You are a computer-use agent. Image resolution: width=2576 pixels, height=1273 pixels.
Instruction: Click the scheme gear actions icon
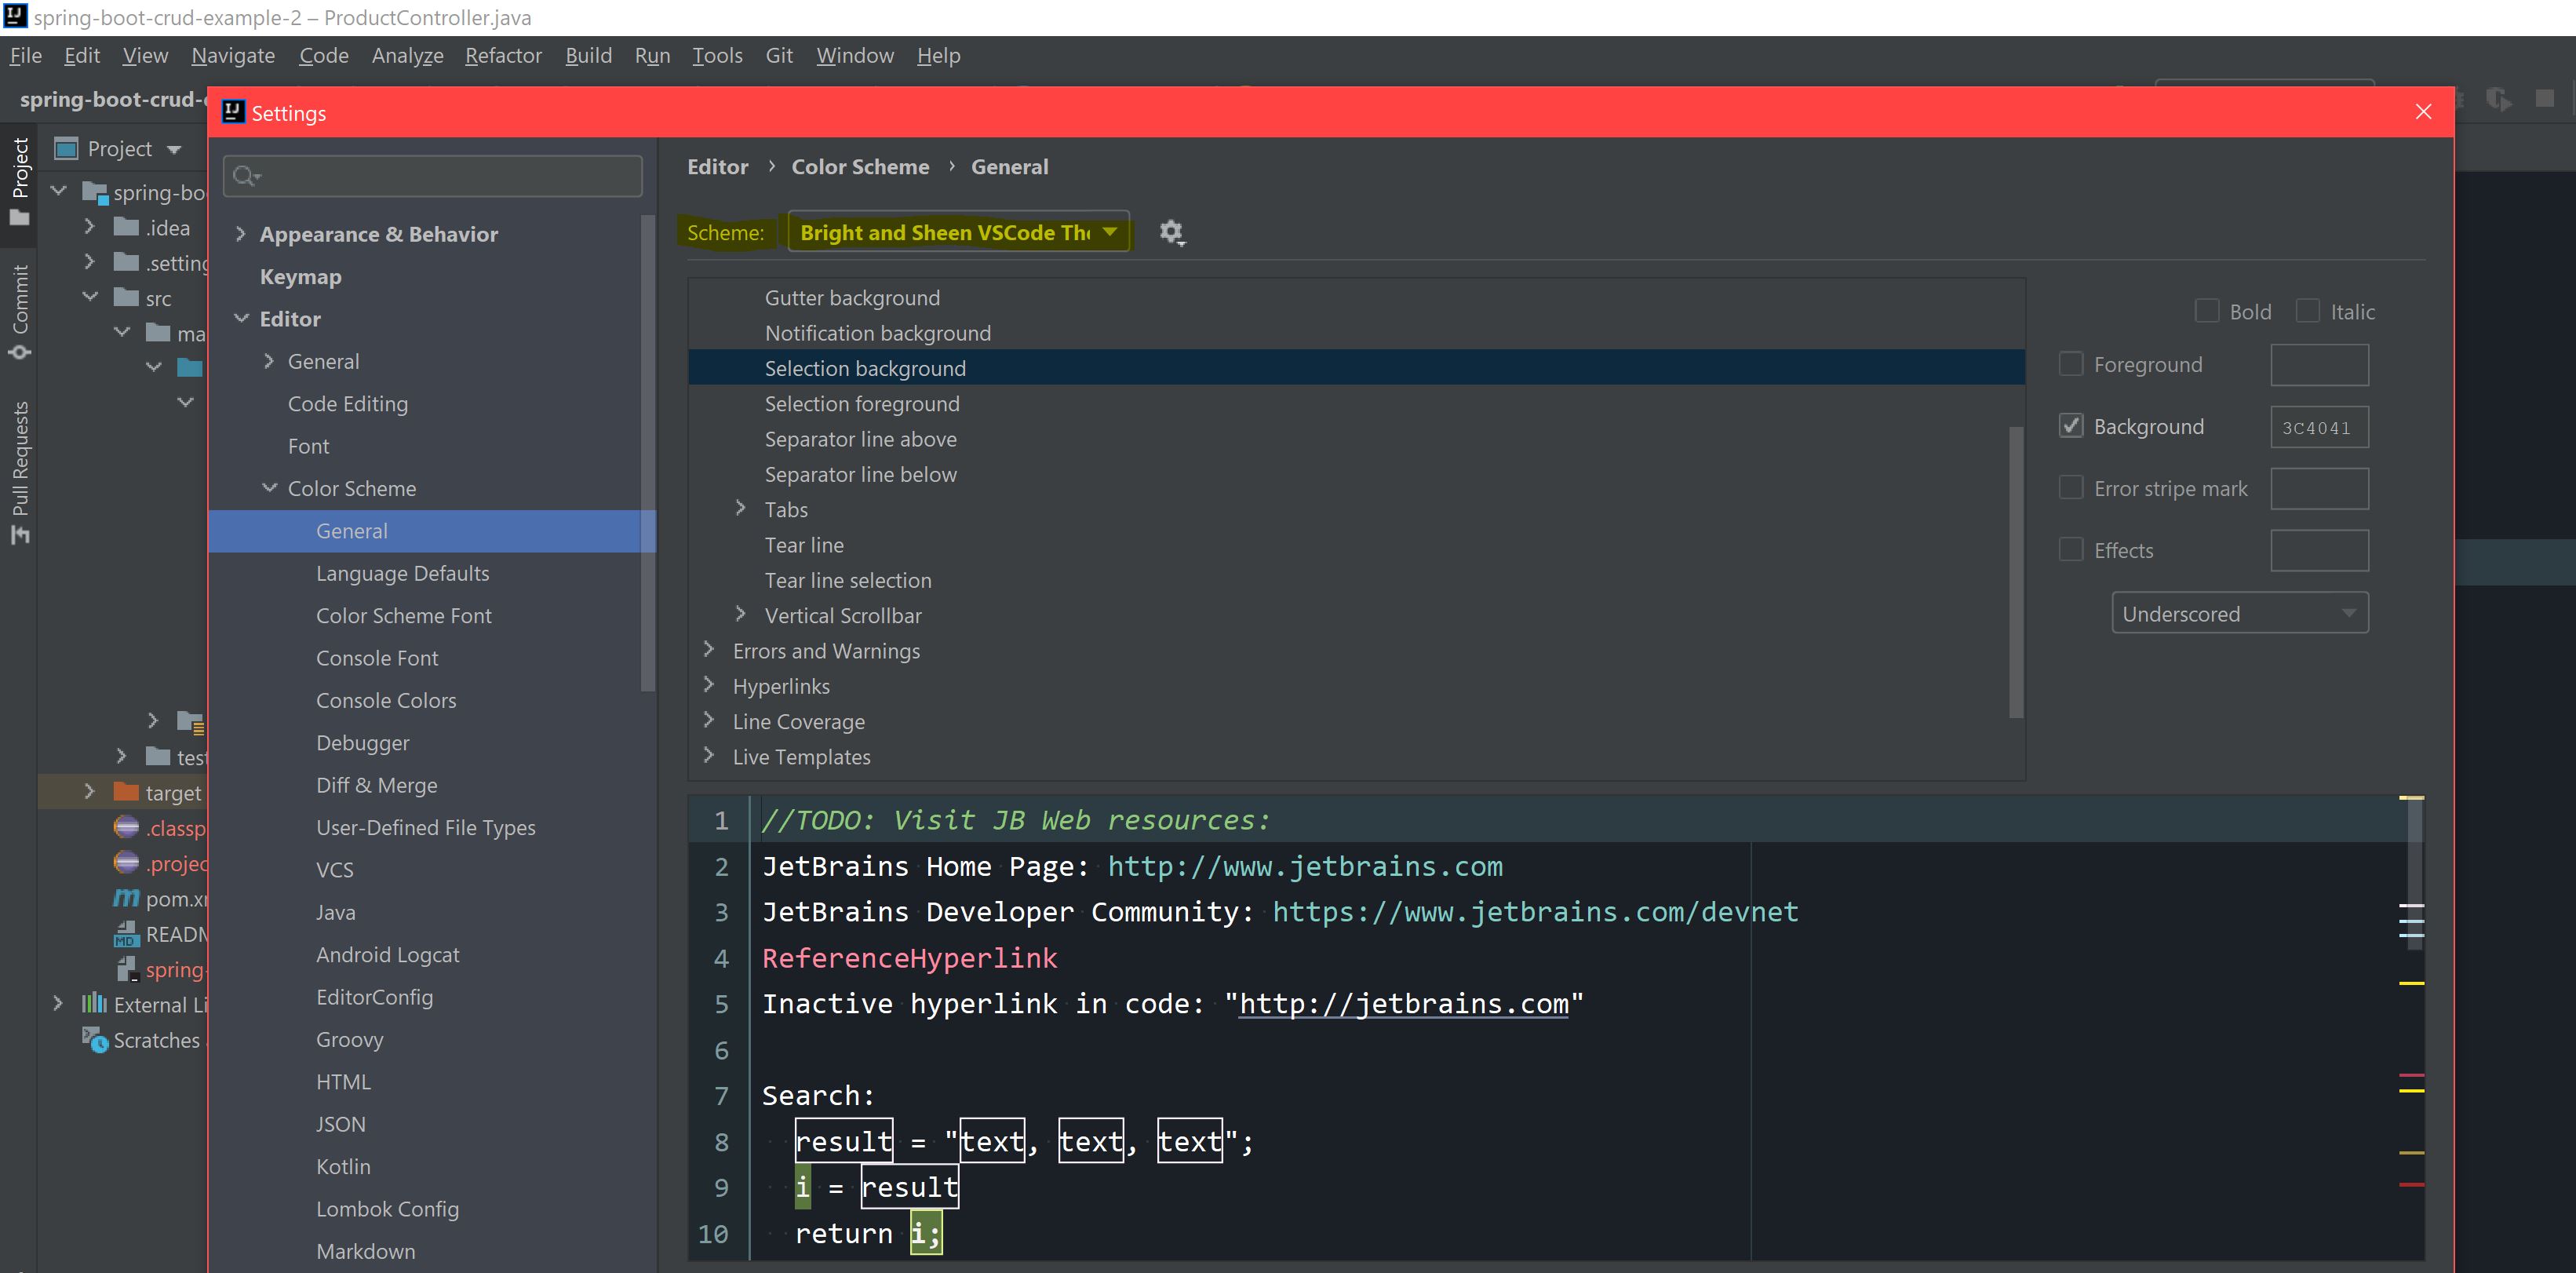(1171, 233)
